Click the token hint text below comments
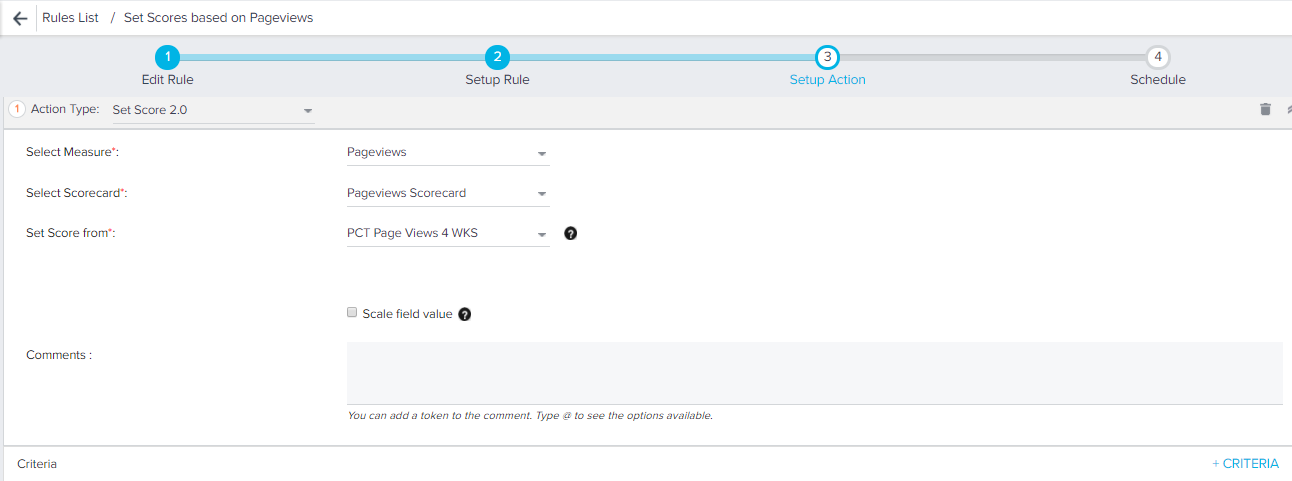Image resolution: width=1292 pixels, height=481 pixels. pos(530,415)
